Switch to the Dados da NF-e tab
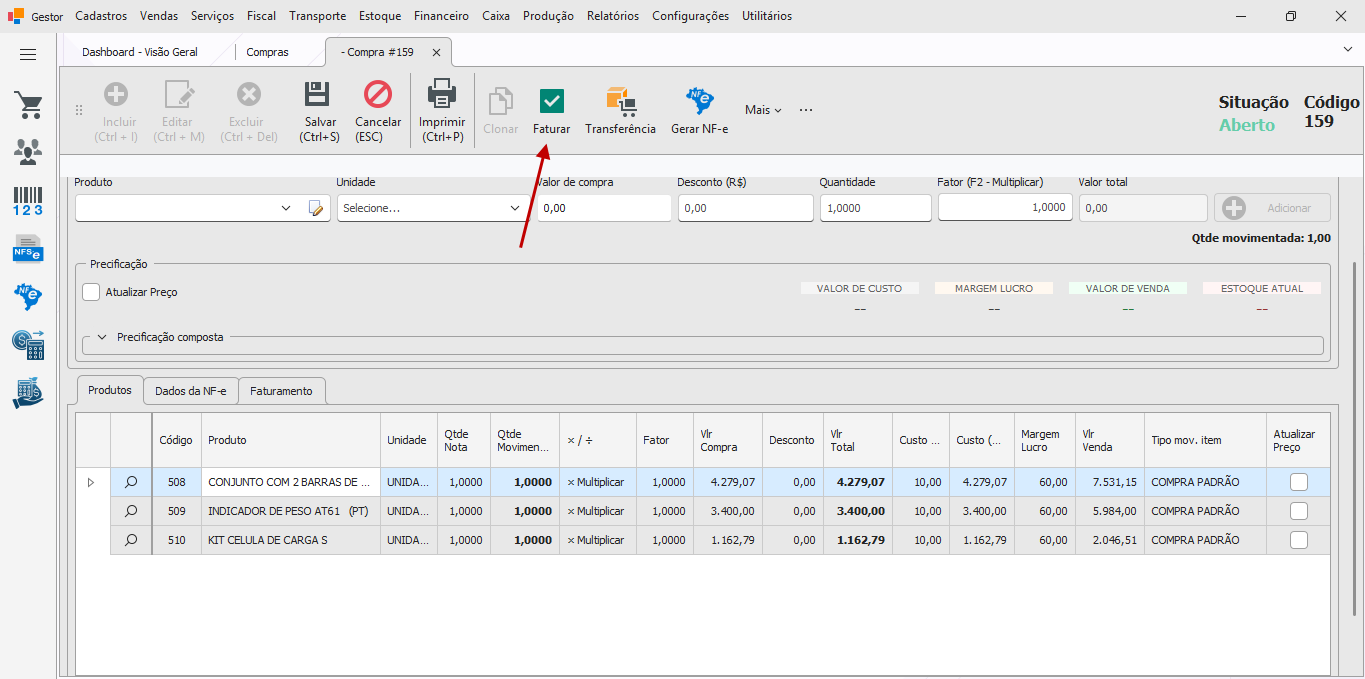Screen dimensions: 1365x679 (x=190, y=391)
